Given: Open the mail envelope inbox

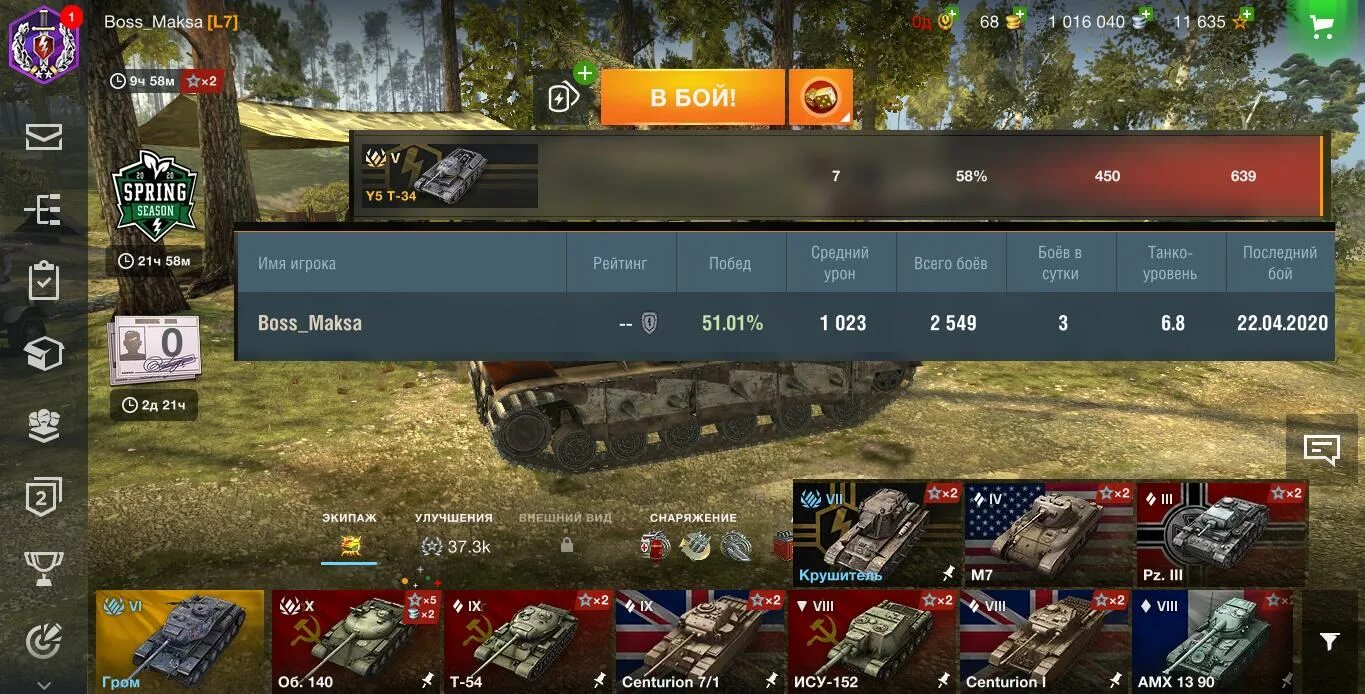Looking at the screenshot, I should [x=44, y=137].
